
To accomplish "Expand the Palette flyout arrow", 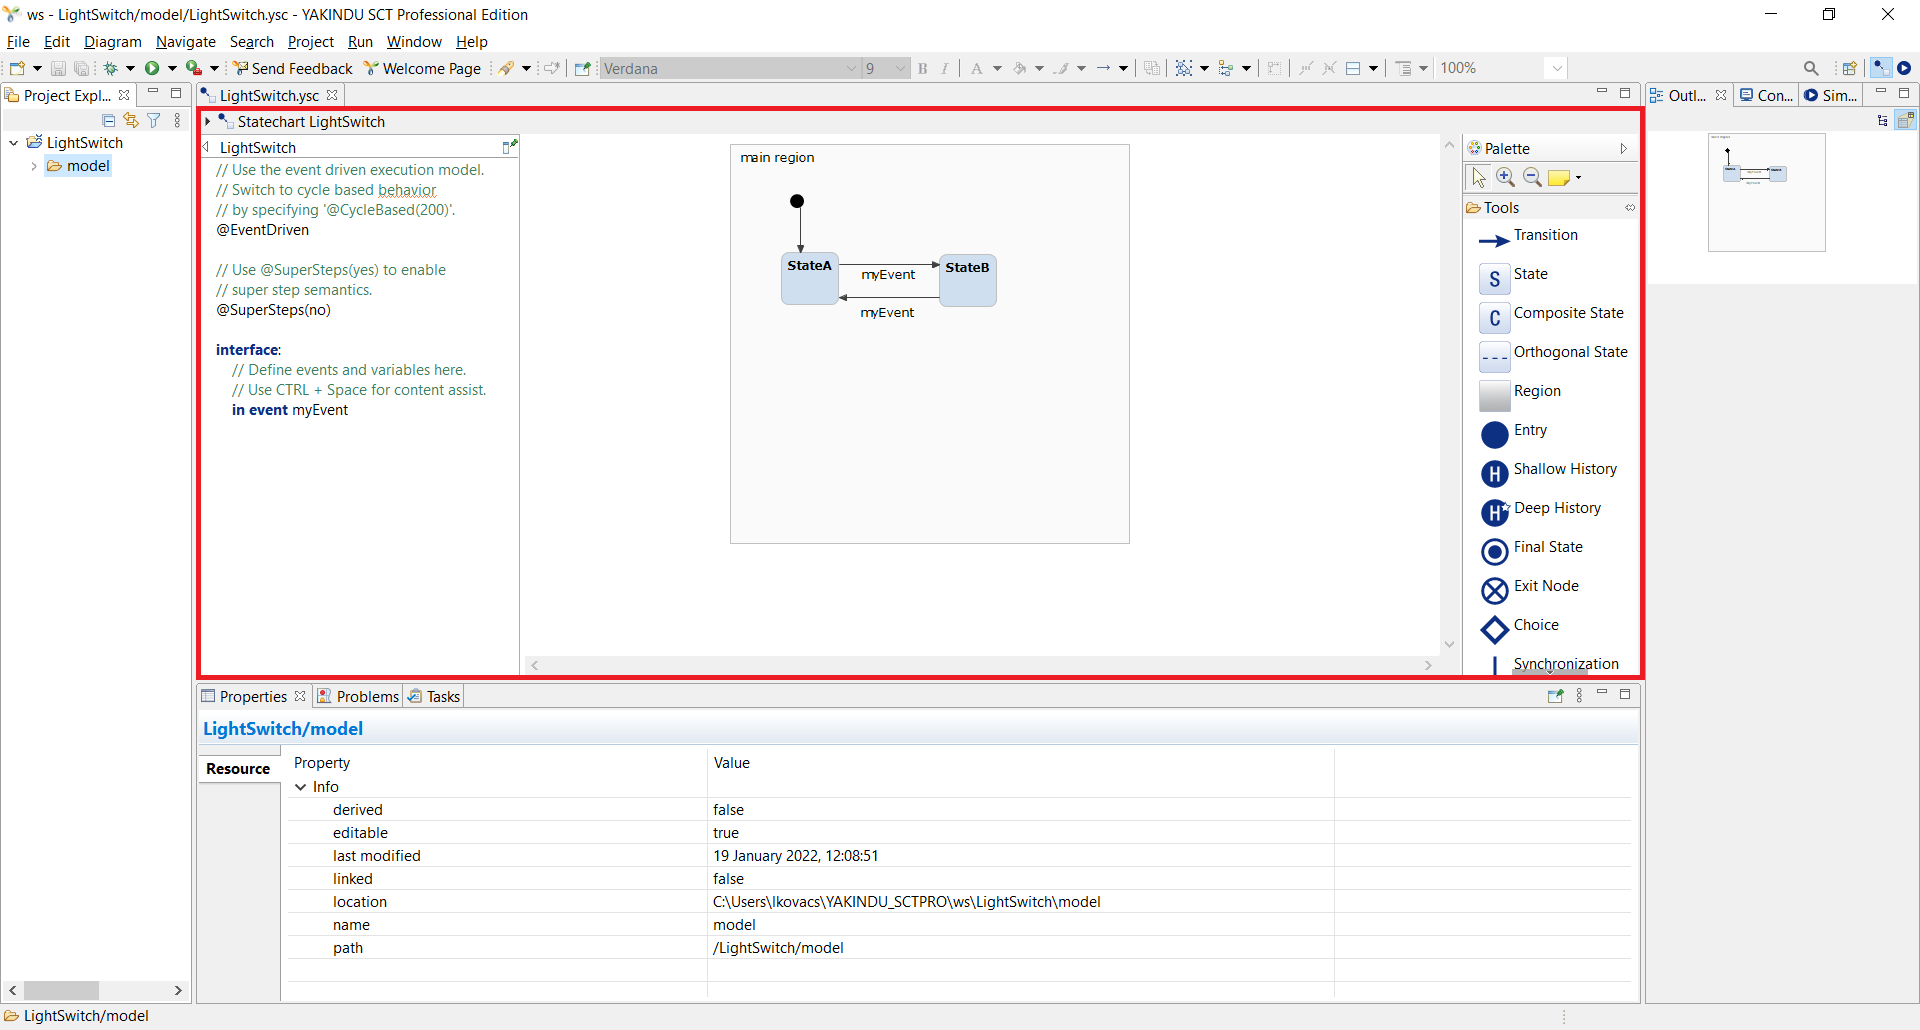I will coord(1623,148).
